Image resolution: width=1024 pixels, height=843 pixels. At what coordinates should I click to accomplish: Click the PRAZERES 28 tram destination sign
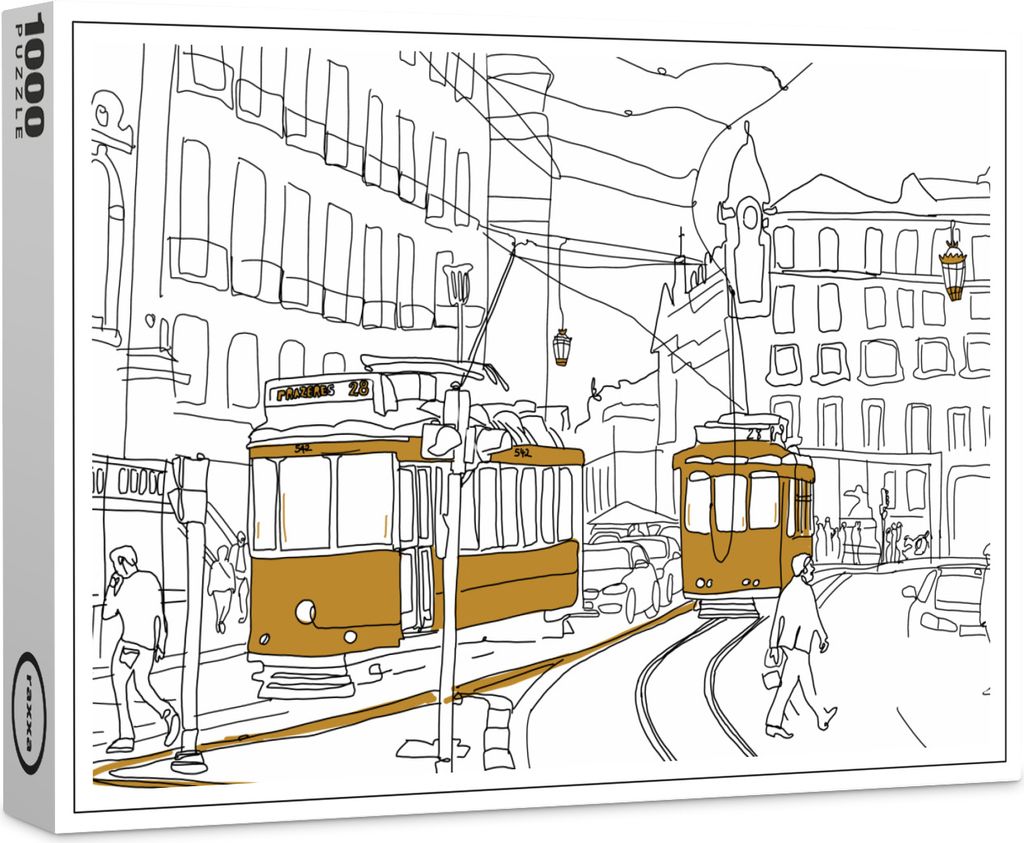tap(318, 391)
